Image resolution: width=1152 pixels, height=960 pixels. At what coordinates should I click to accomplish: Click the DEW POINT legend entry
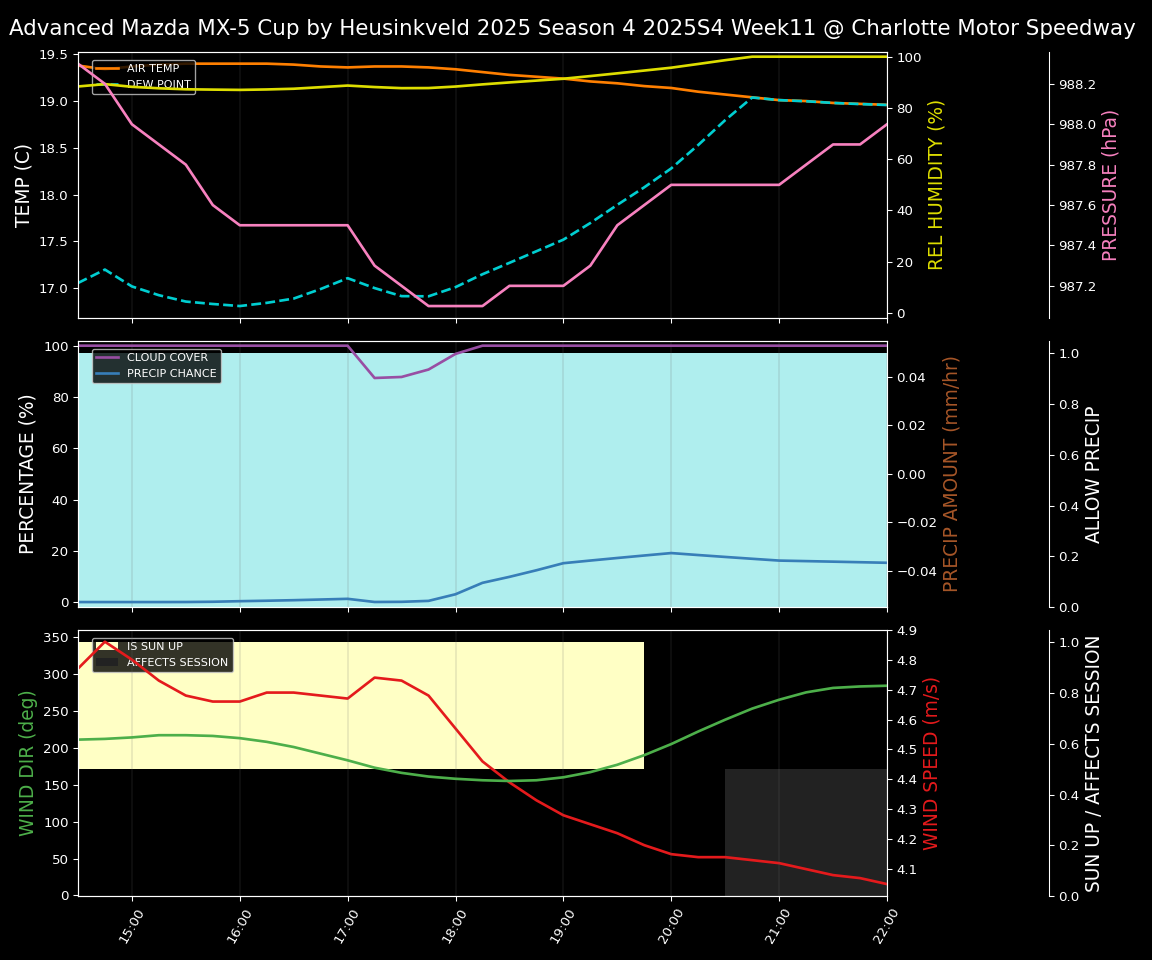click(x=158, y=85)
